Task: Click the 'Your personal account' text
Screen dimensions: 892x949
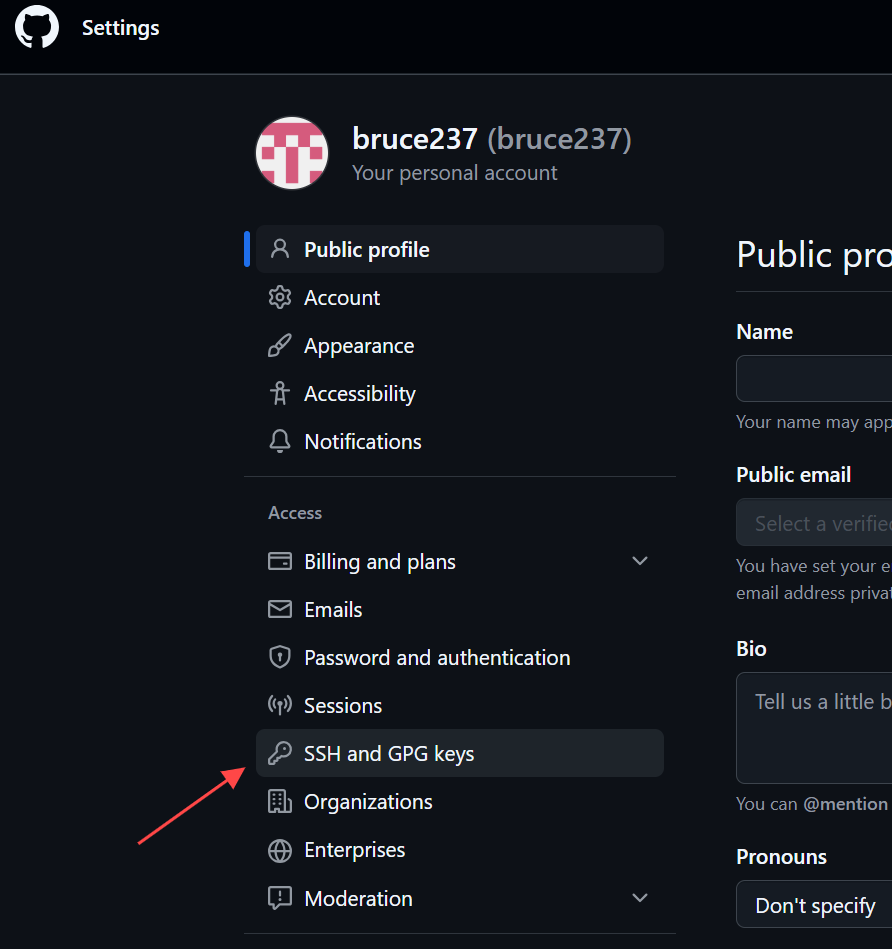Action: [454, 173]
